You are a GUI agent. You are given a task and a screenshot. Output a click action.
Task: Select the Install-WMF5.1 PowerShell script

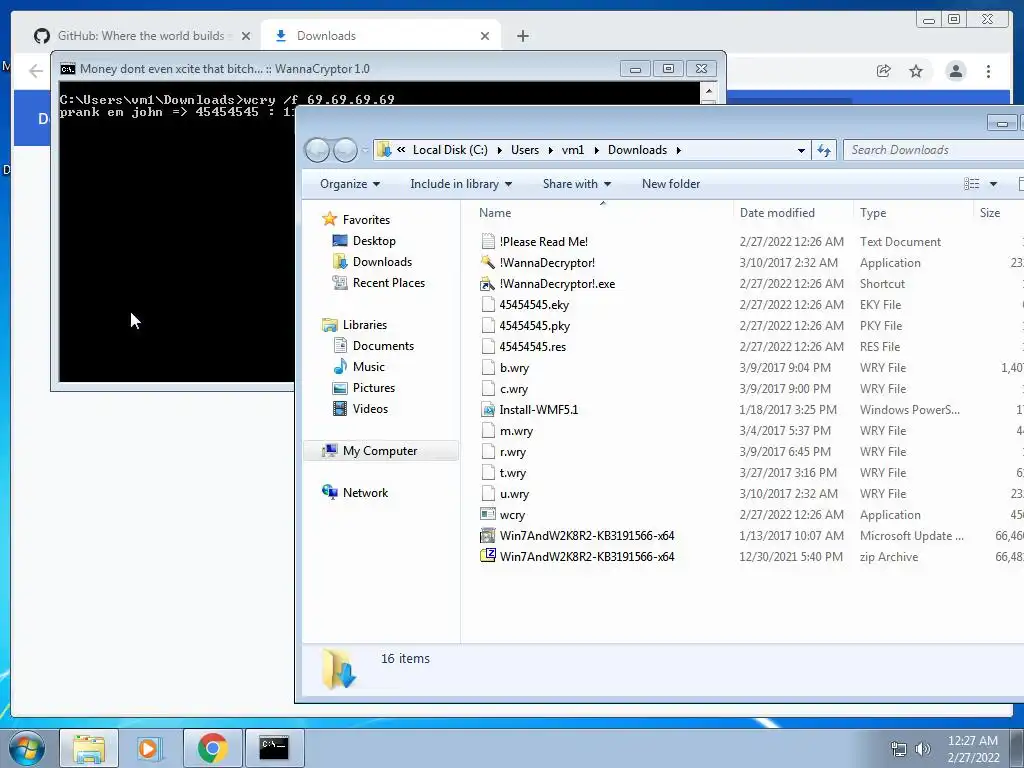539,410
